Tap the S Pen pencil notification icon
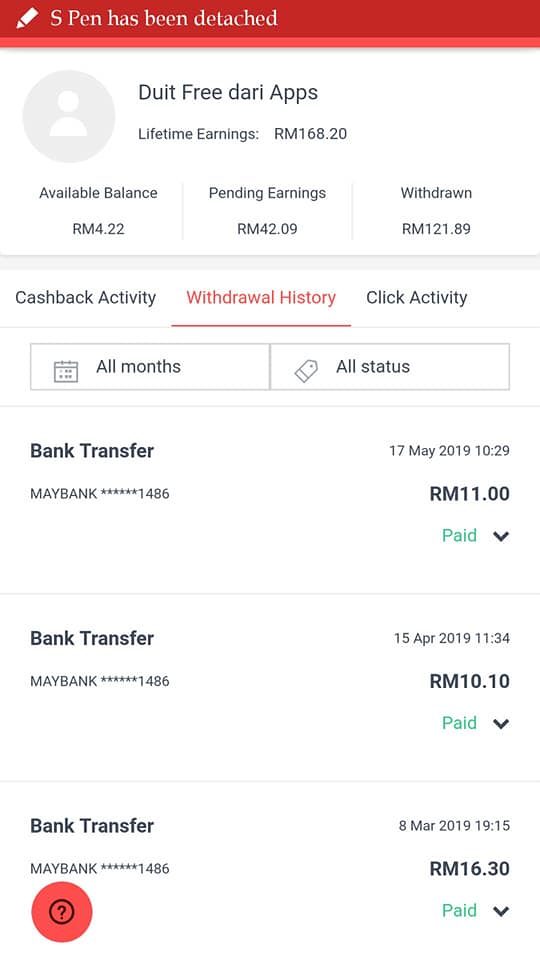This screenshot has height=960, width=540. point(27,18)
